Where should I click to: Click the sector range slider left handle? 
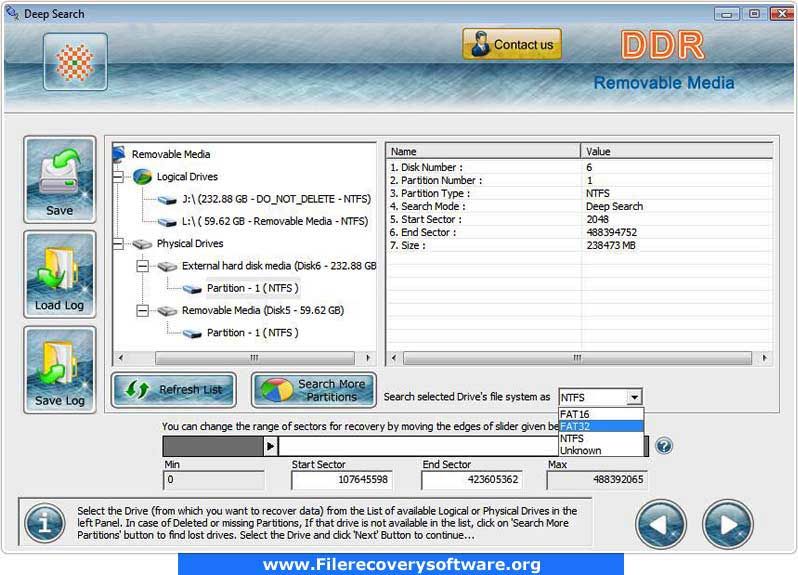coord(271,446)
